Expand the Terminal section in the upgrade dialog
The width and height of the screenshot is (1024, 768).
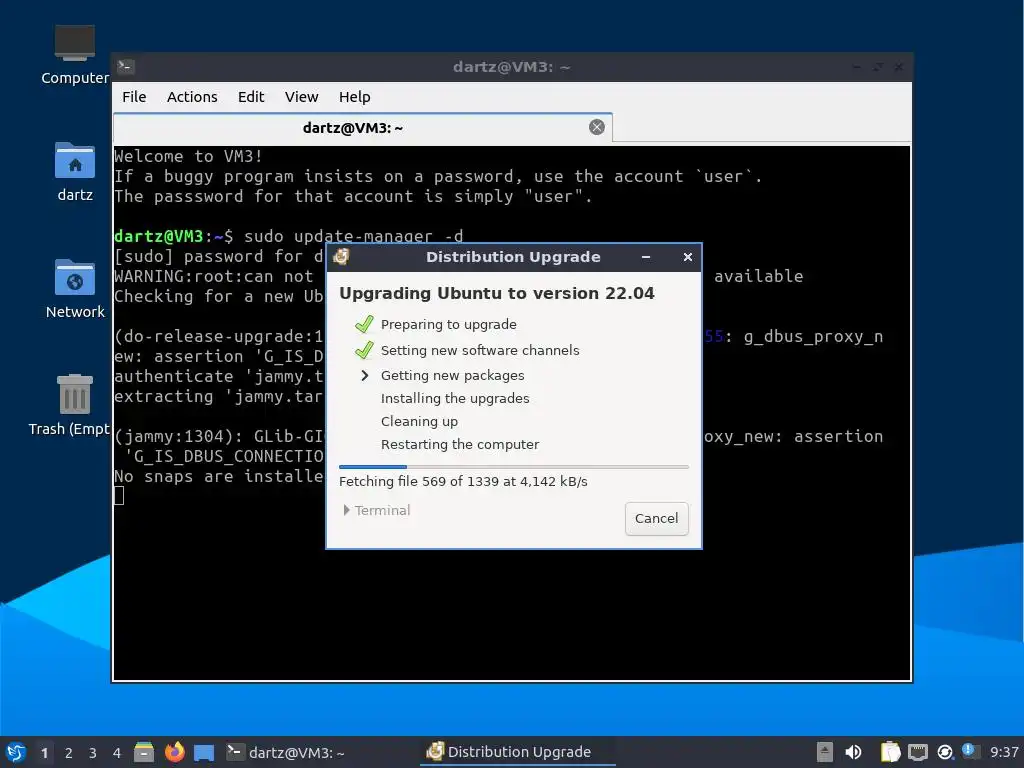click(x=377, y=510)
